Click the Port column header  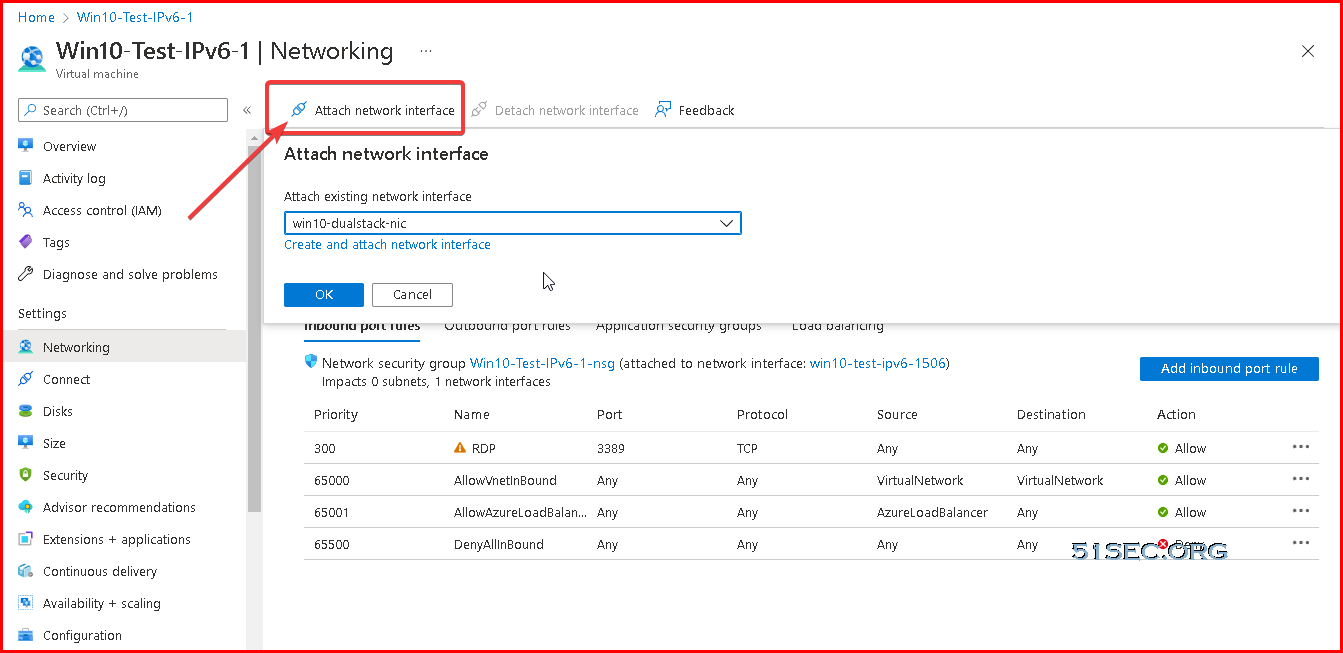pyautogui.click(x=610, y=414)
